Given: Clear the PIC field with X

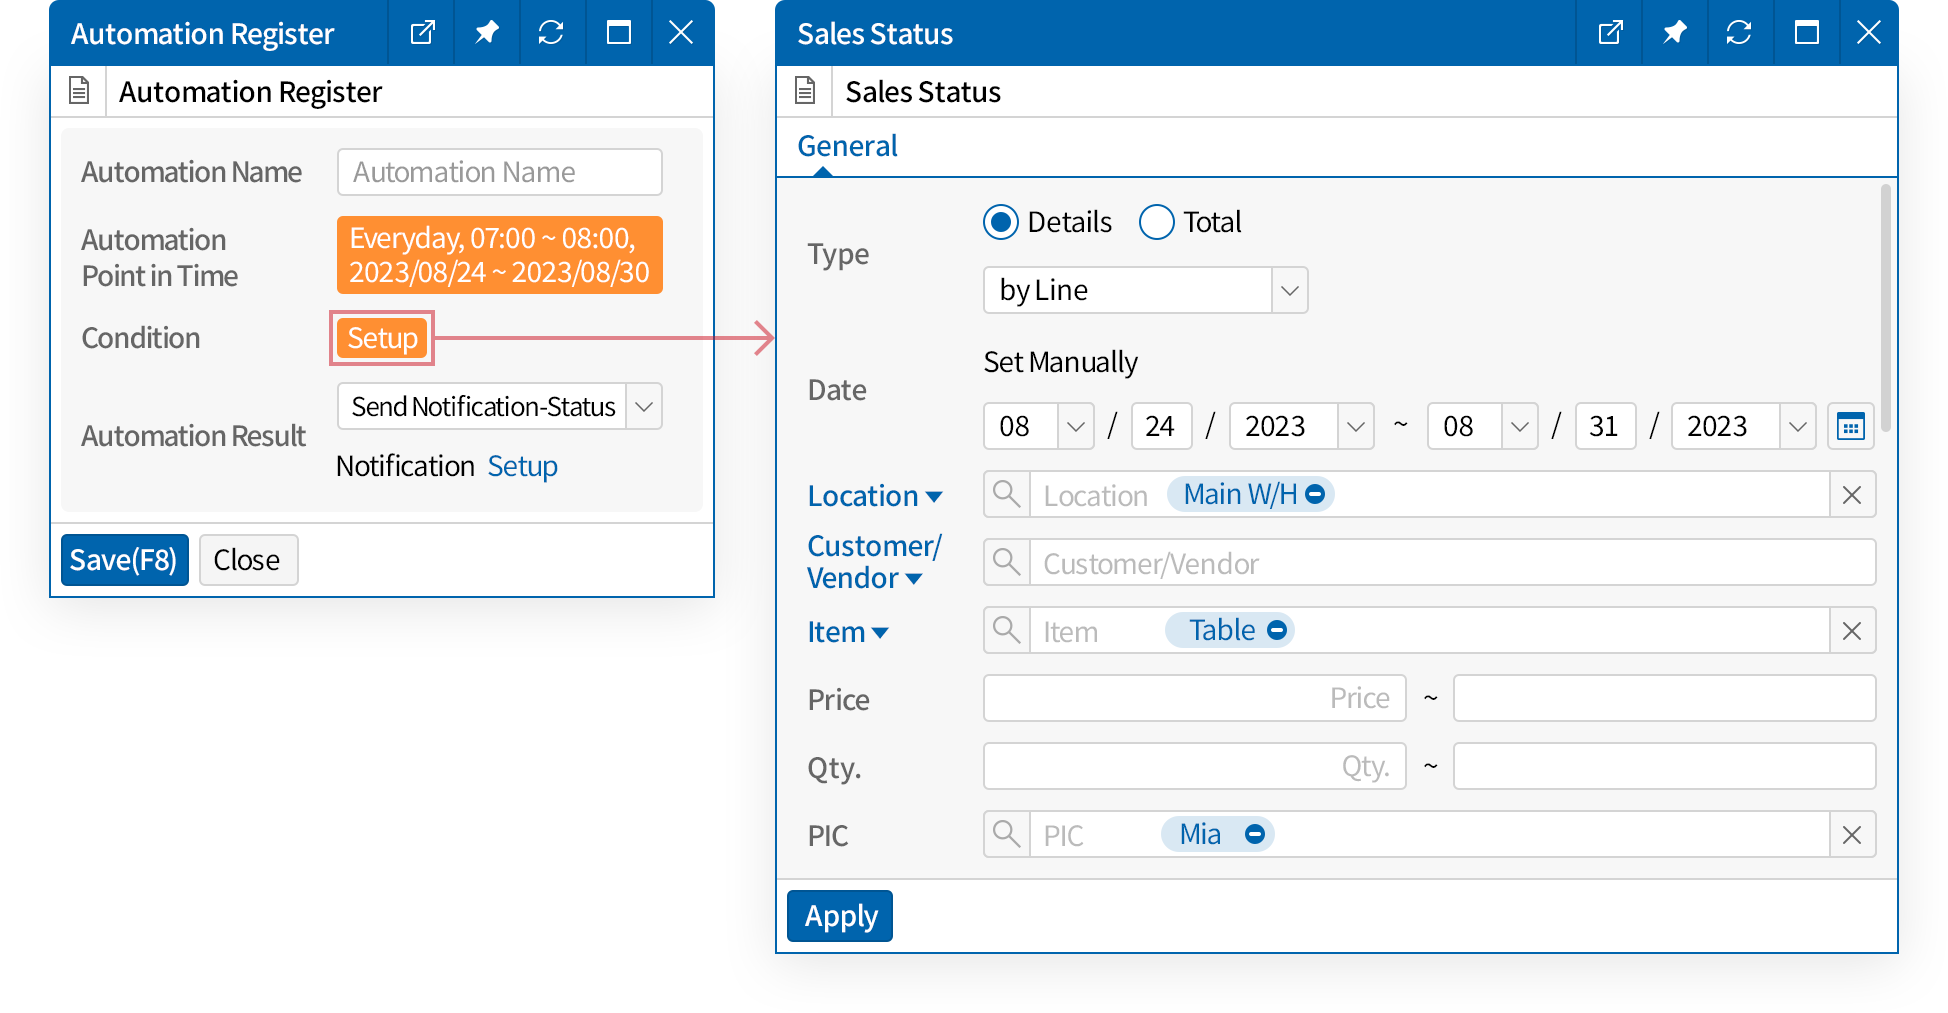Looking at the screenshot, I should point(1852,835).
